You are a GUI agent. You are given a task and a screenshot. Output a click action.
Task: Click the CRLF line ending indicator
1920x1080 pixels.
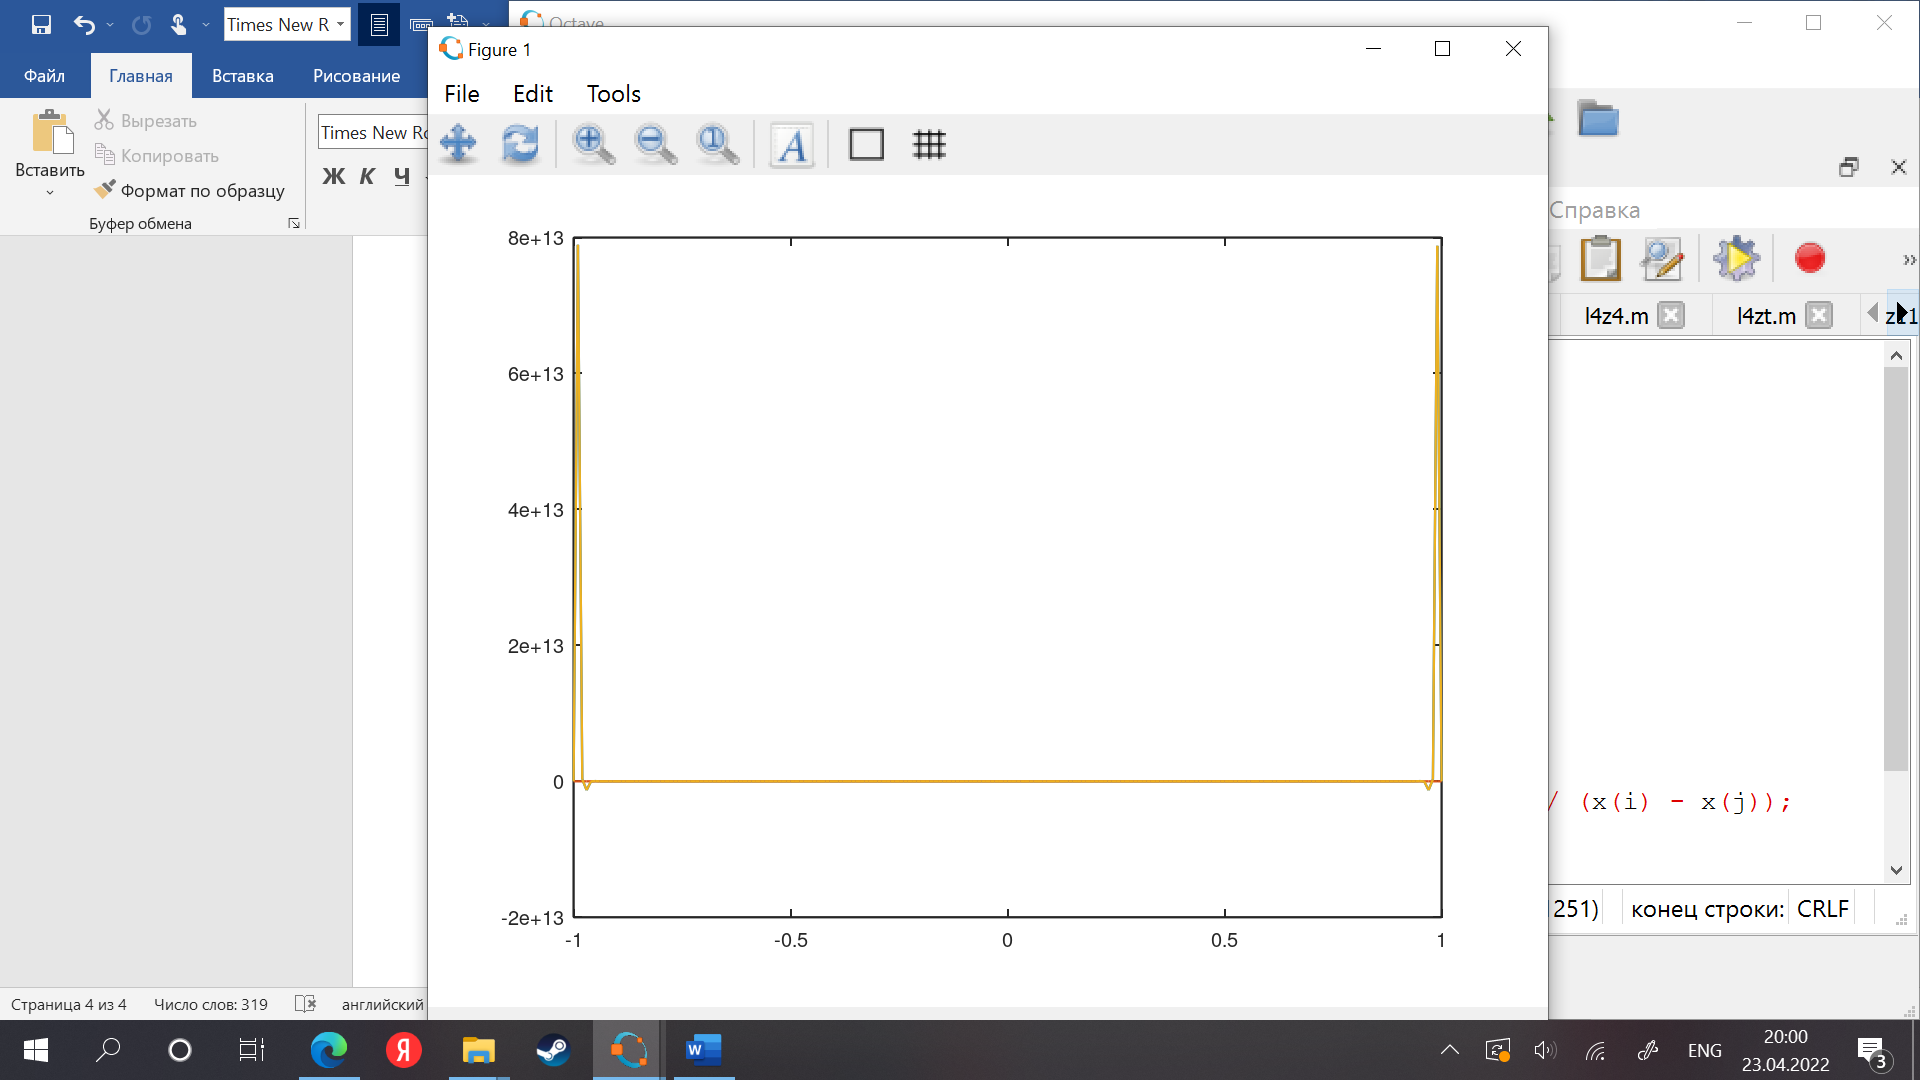point(1822,909)
